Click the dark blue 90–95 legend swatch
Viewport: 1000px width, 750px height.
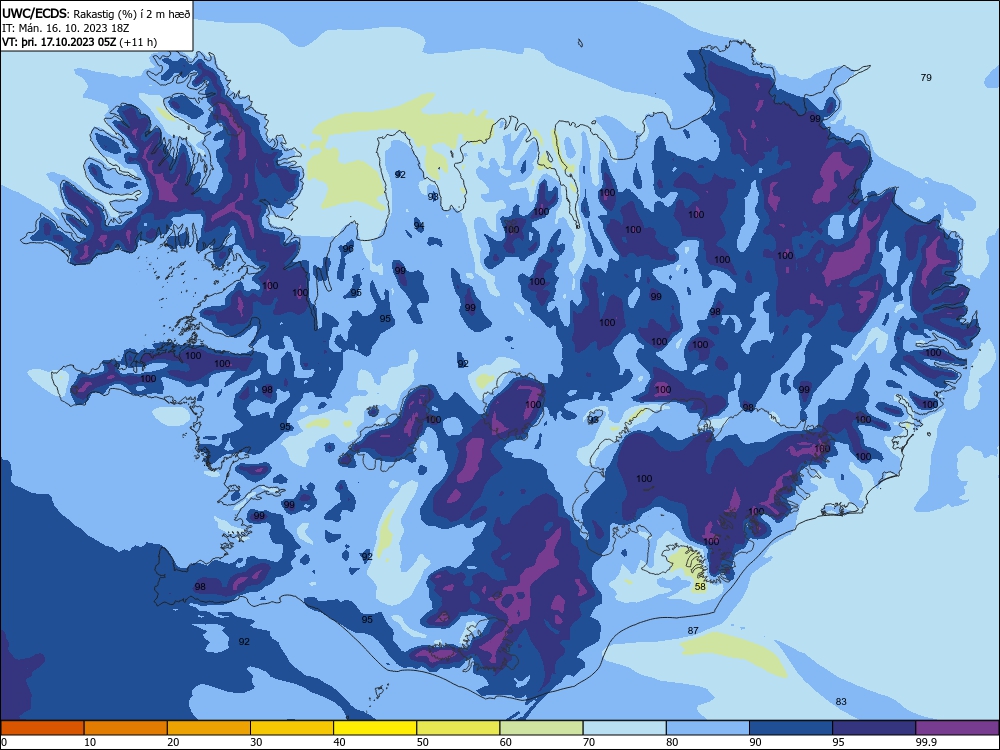791,728
